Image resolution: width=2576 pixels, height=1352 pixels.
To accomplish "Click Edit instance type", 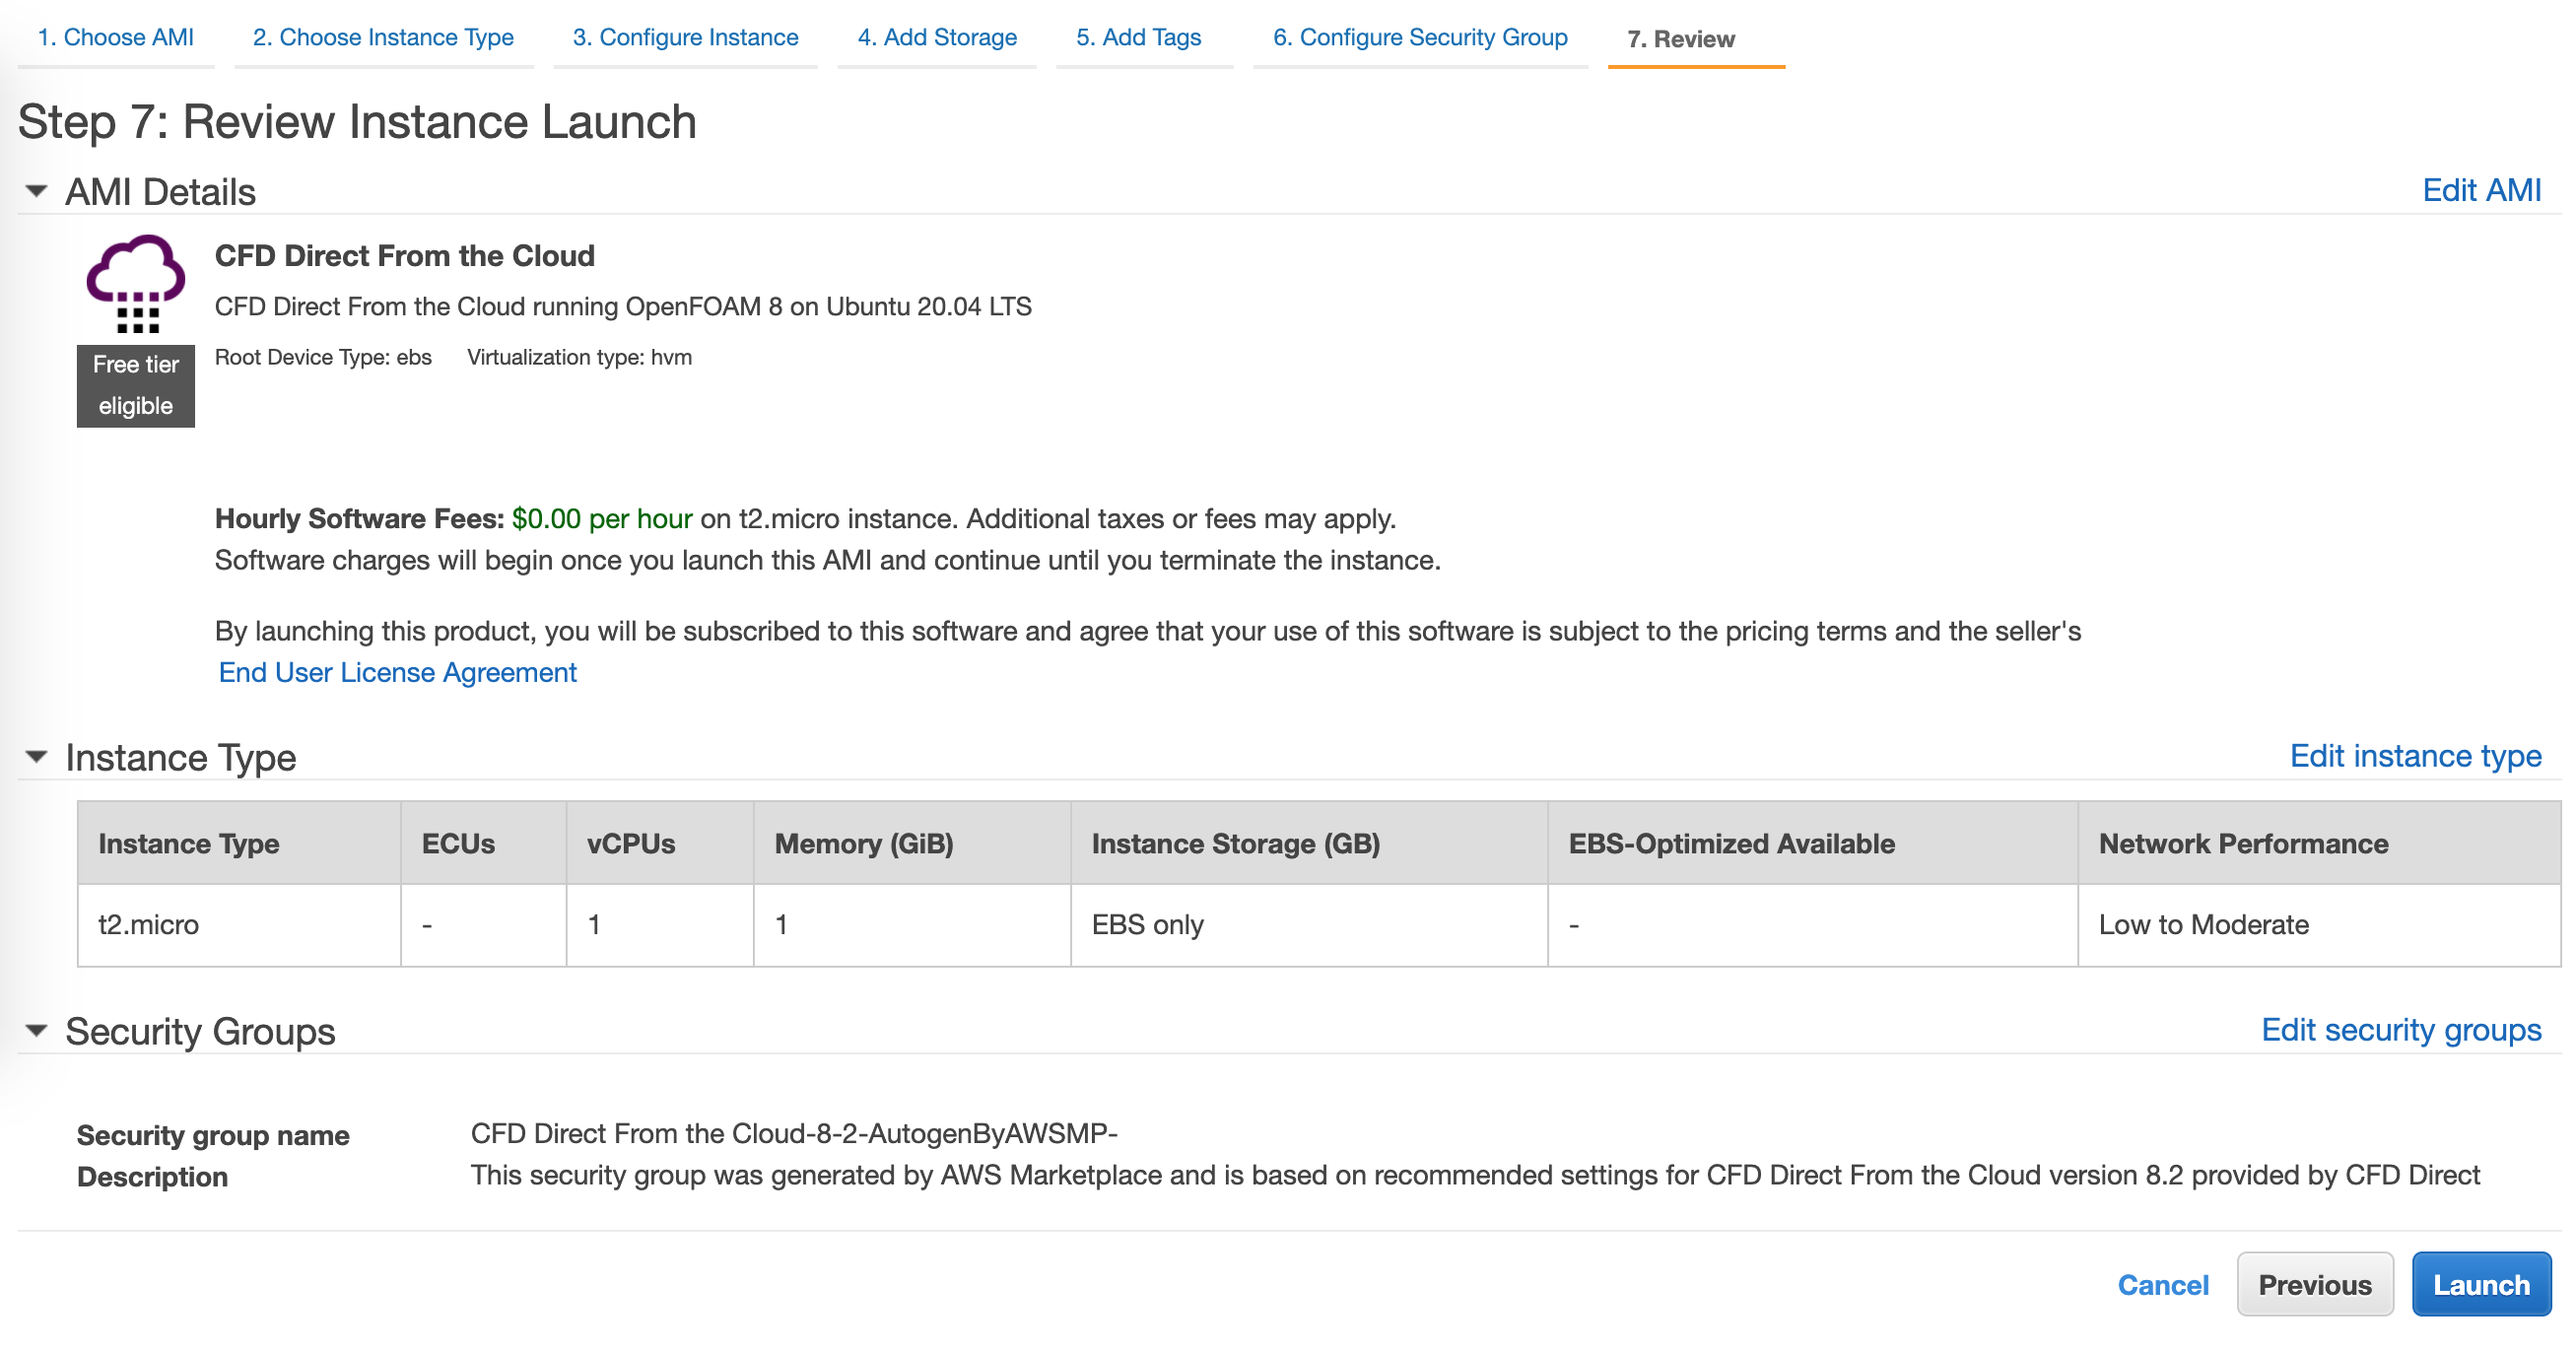I will pos(2416,757).
